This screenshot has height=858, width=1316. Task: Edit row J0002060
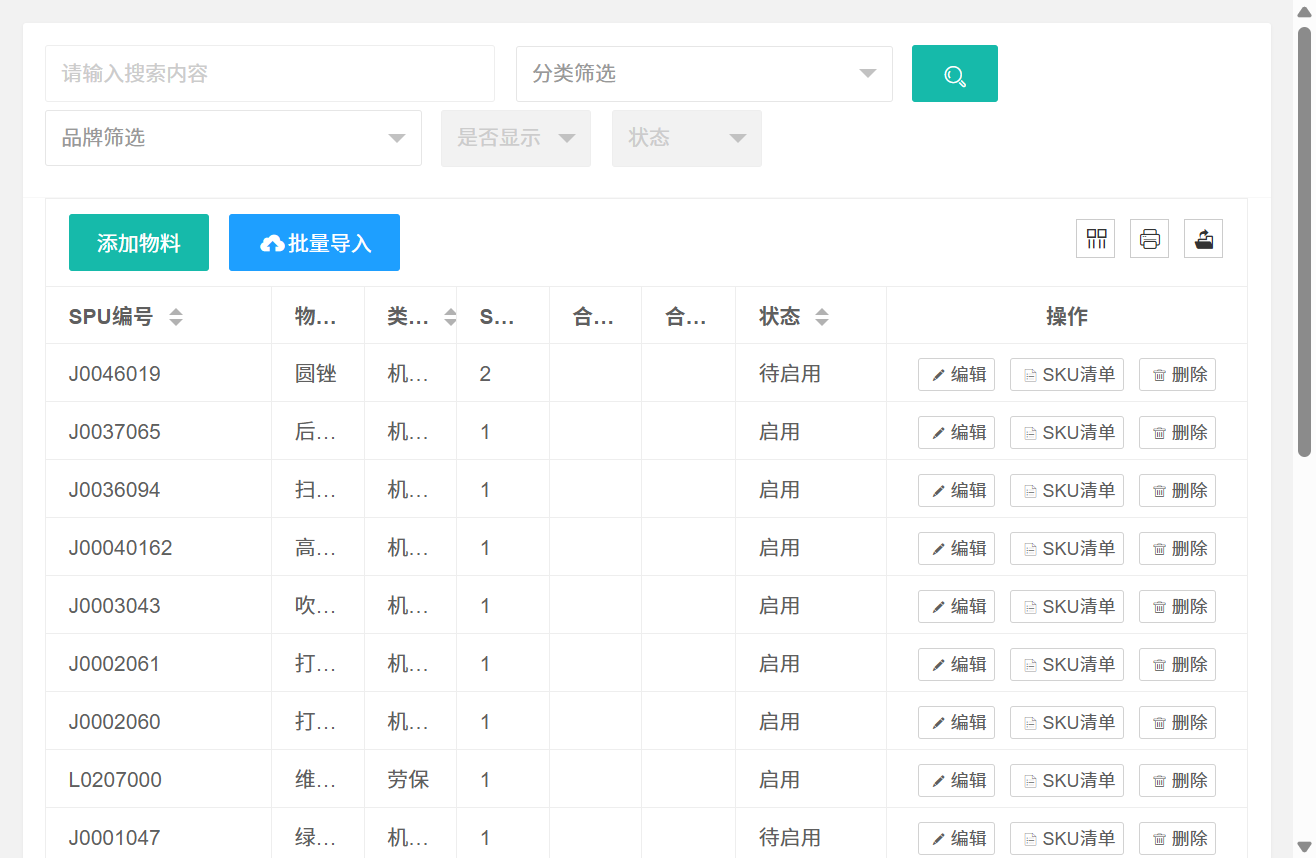pyautogui.click(x=956, y=723)
